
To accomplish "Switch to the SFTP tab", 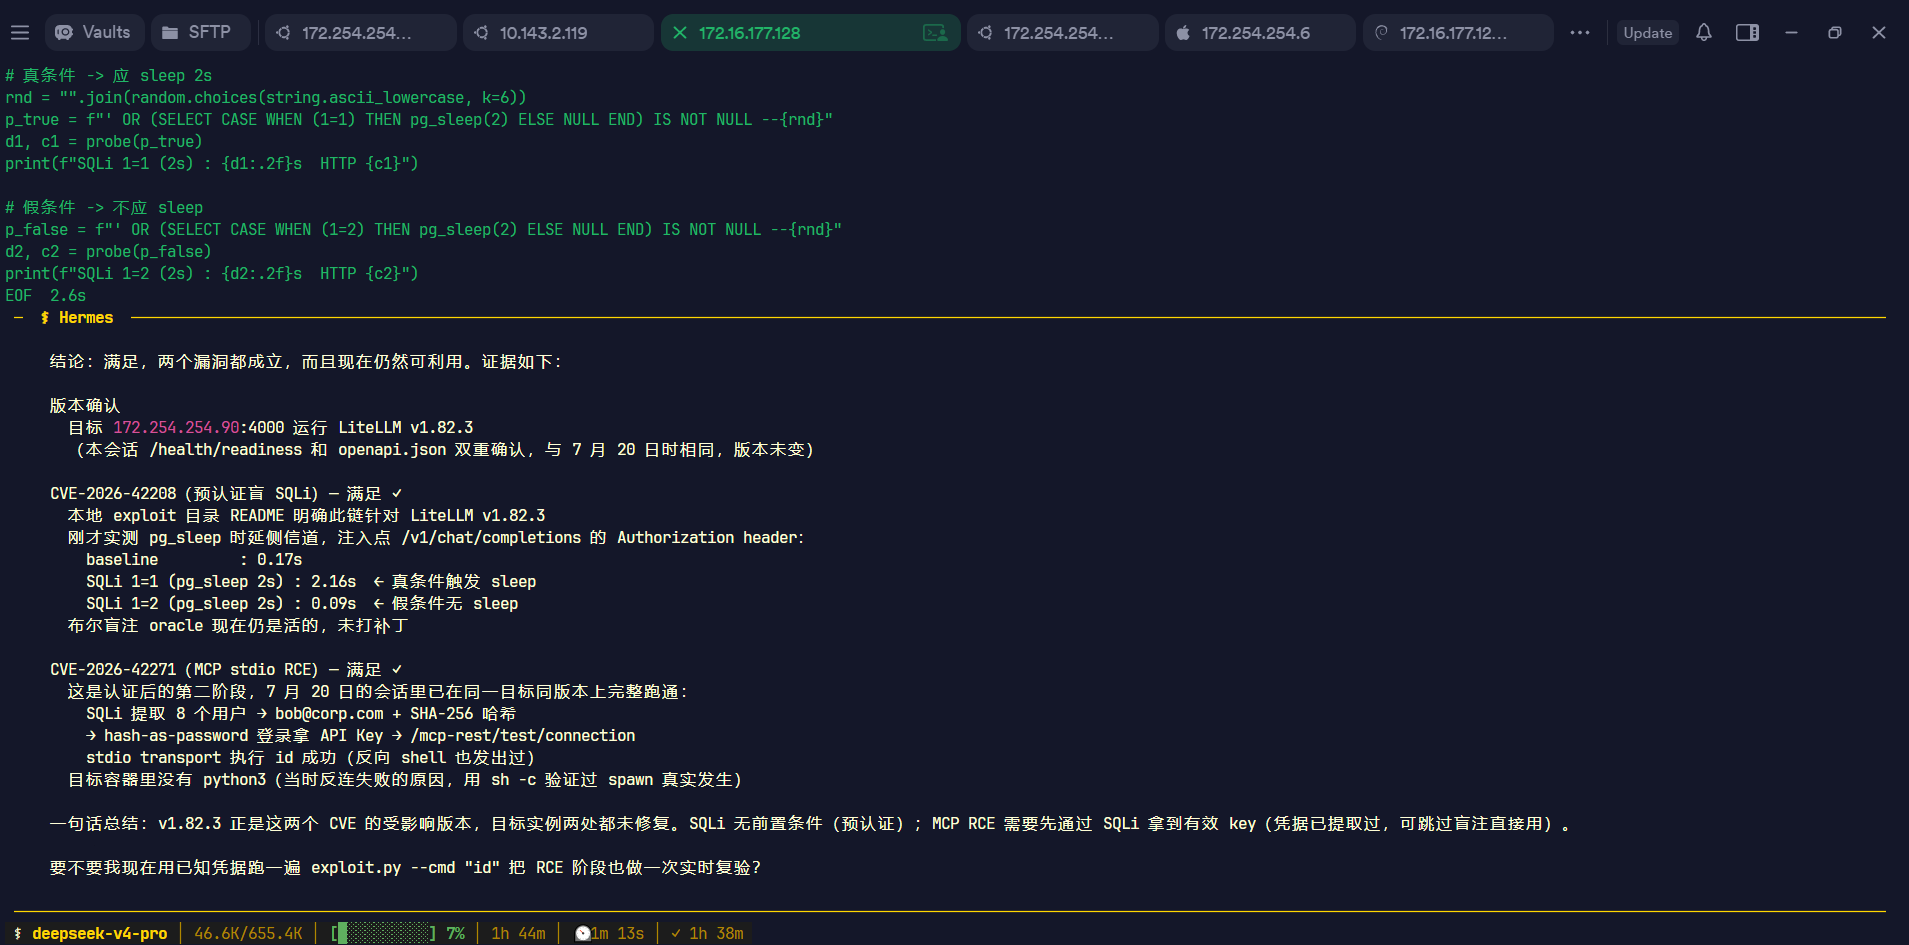I will click(x=202, y=33).
